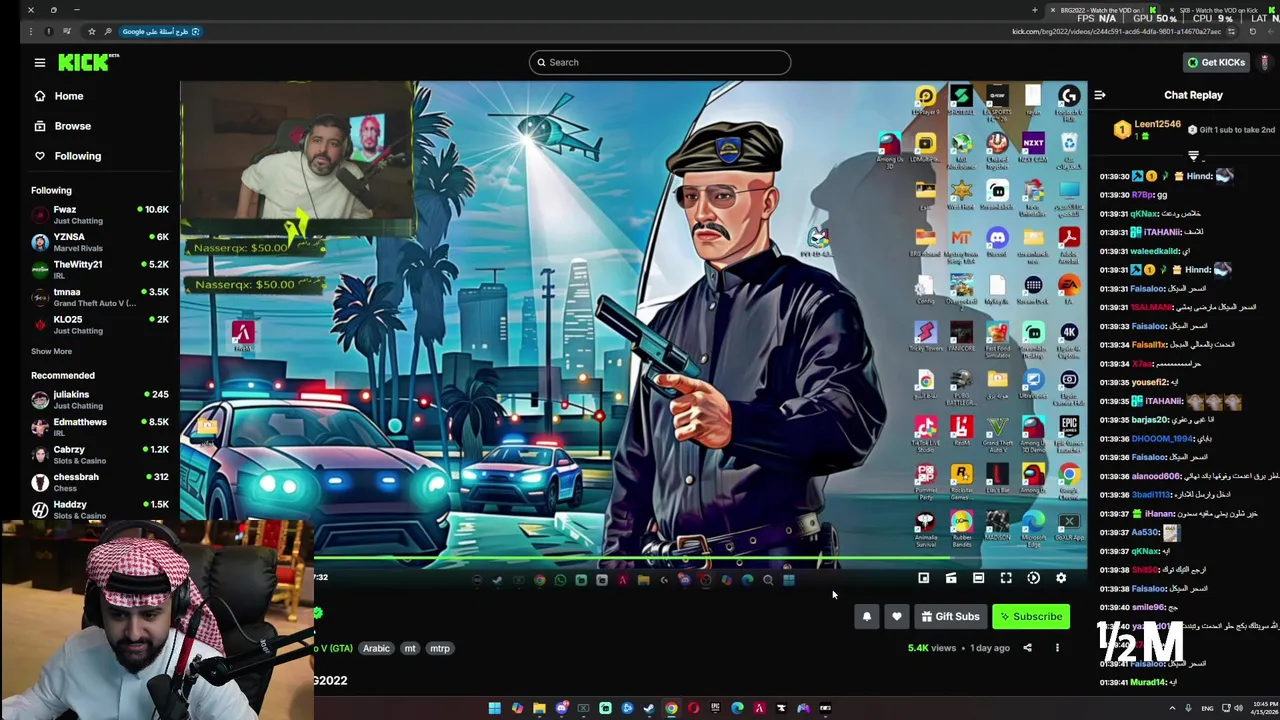Open Discord from the taskbar
Image resolution: width=1280 pixels, height=720 pixels.
click(x=561, y=708)
